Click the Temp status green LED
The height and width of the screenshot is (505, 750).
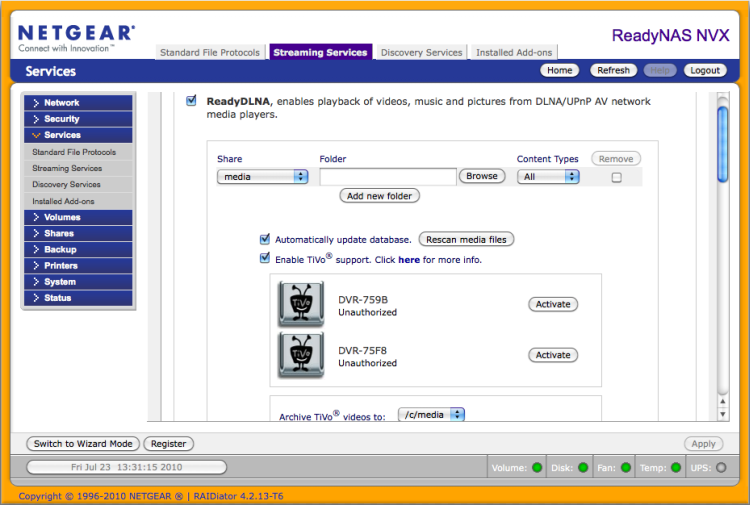(676, 468)
